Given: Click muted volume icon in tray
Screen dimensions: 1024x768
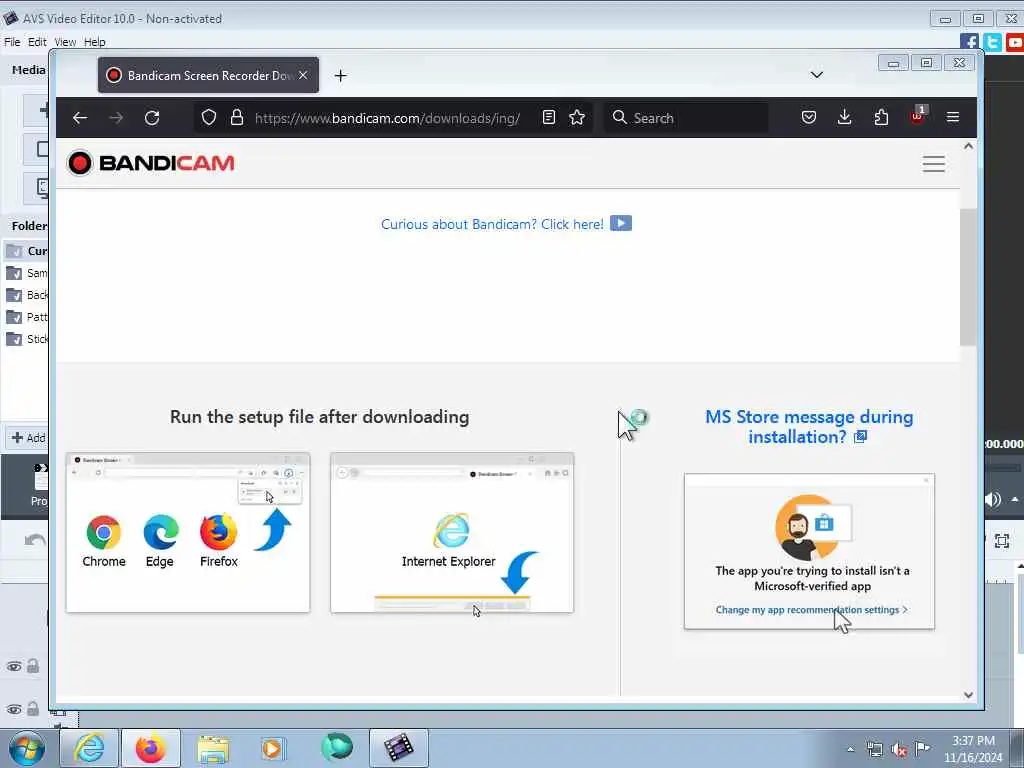Looking at the screenshot, I should click(x=899, y=750).
